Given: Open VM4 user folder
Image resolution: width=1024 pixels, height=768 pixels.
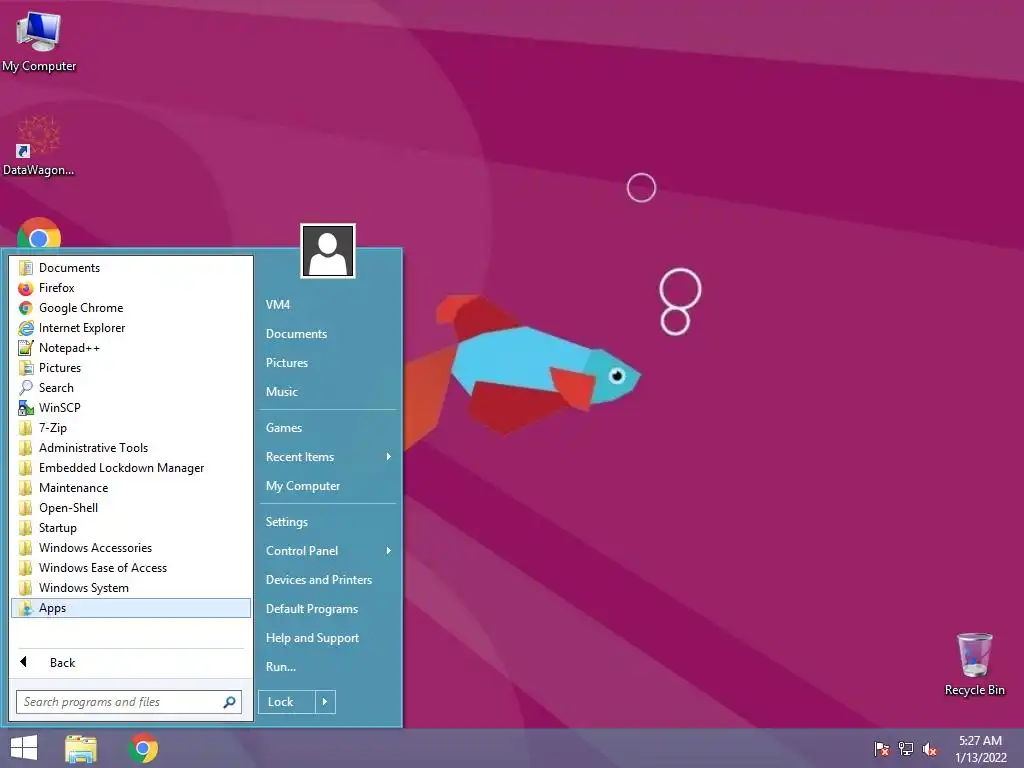Looking at the screenshot, I should click(328, 304).
